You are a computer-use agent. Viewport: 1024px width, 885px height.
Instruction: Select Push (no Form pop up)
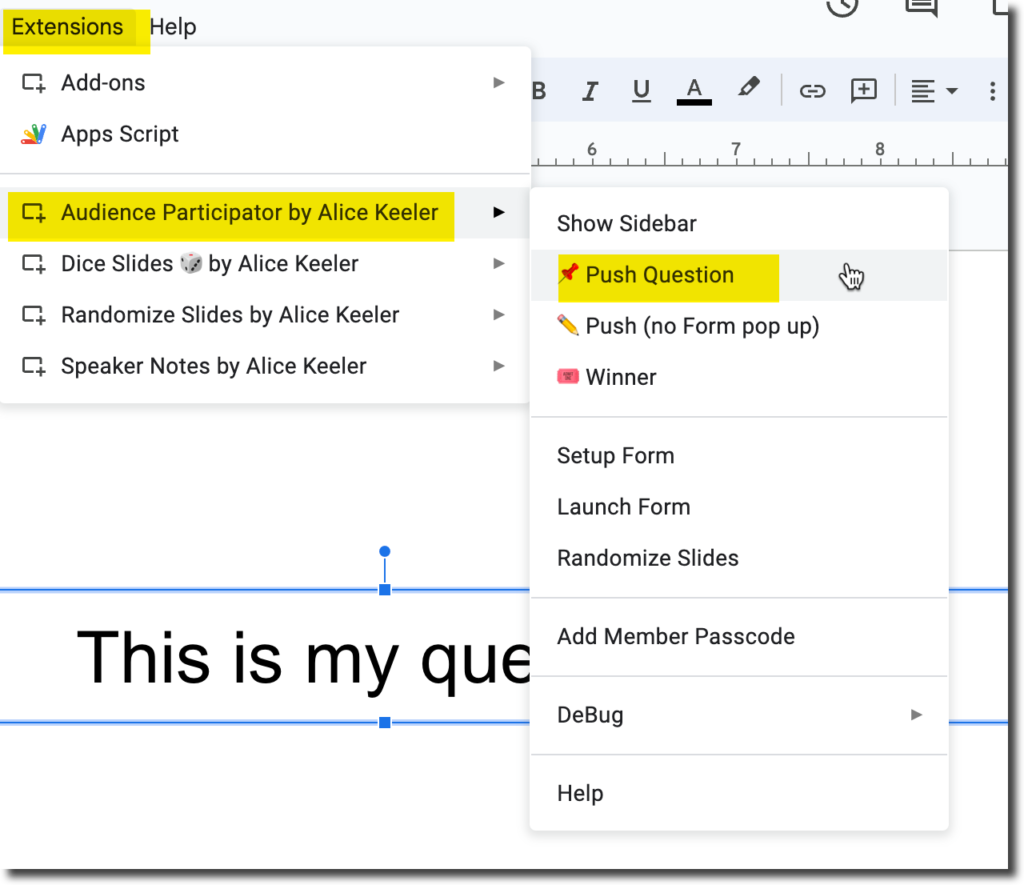(739, 326)
